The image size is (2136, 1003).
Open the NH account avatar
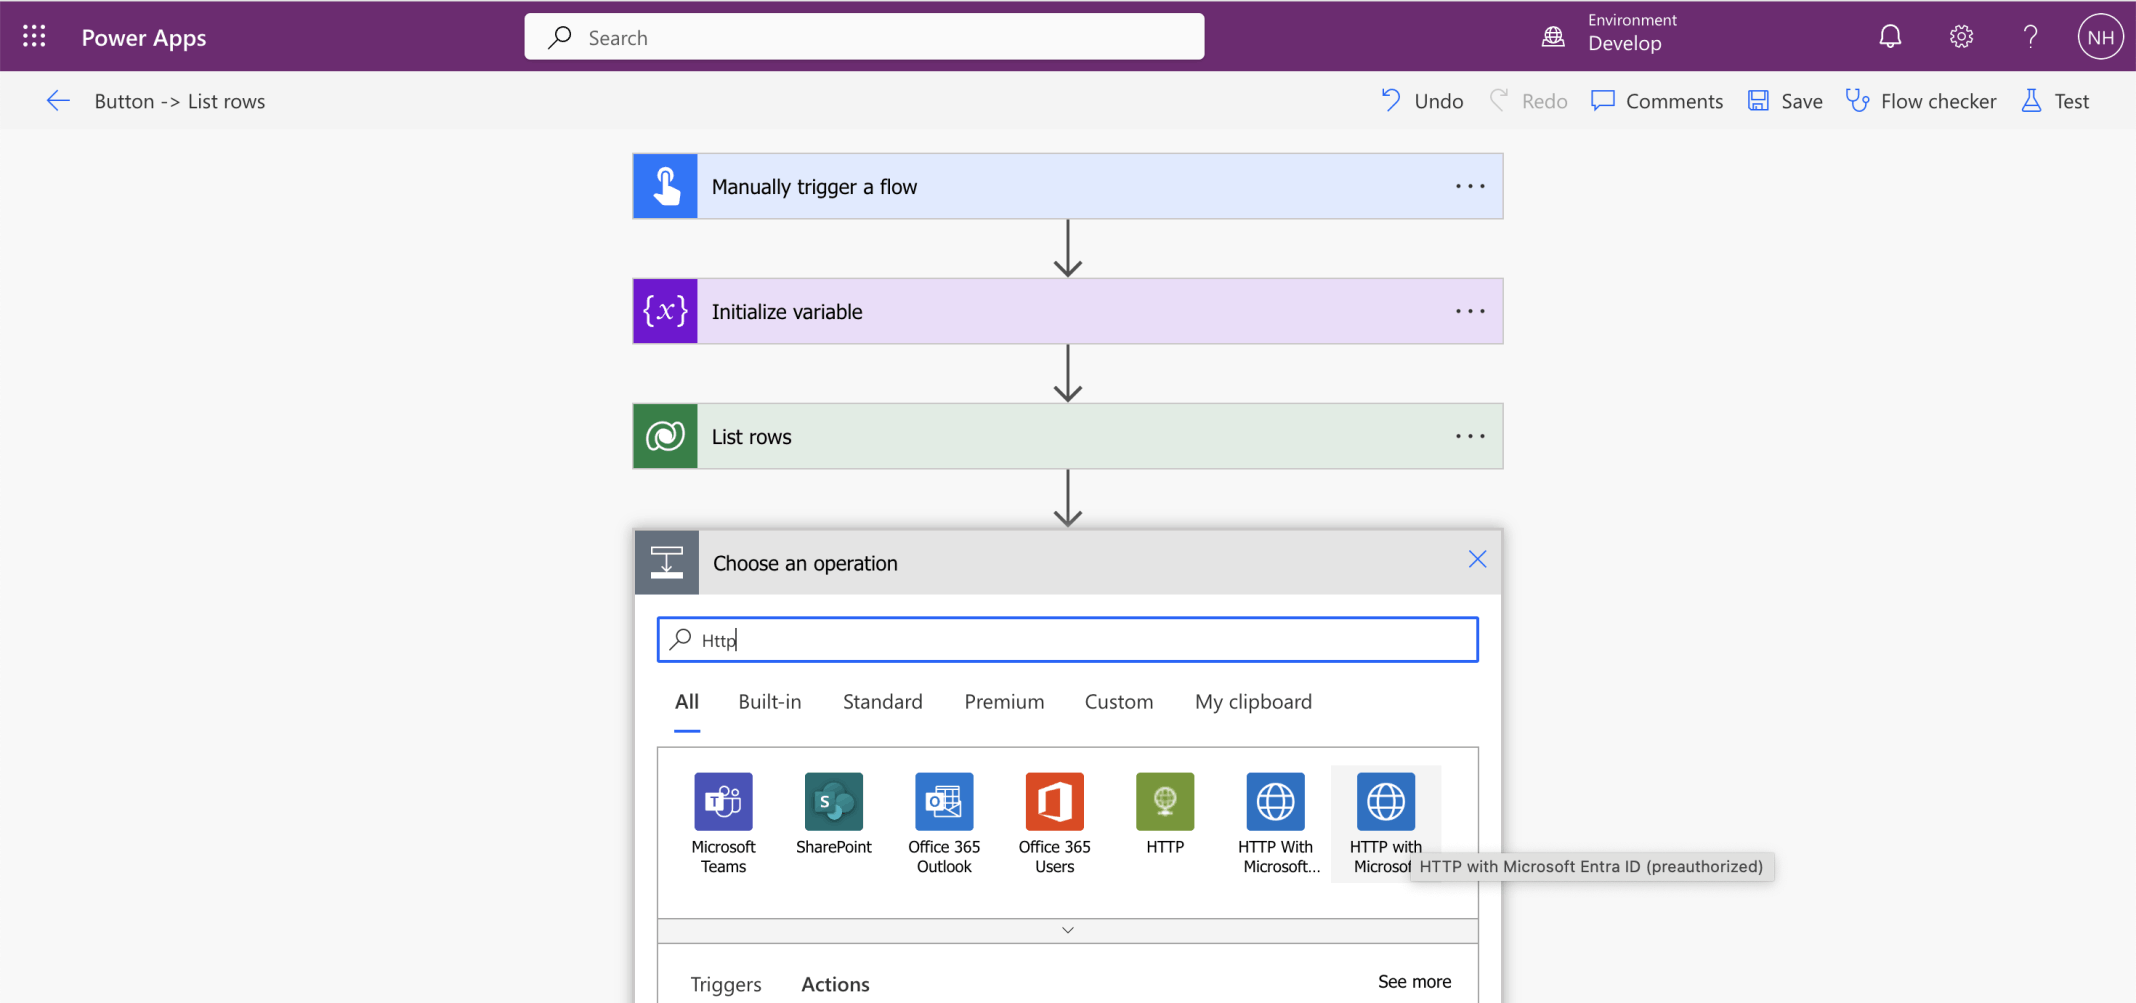2100,37
